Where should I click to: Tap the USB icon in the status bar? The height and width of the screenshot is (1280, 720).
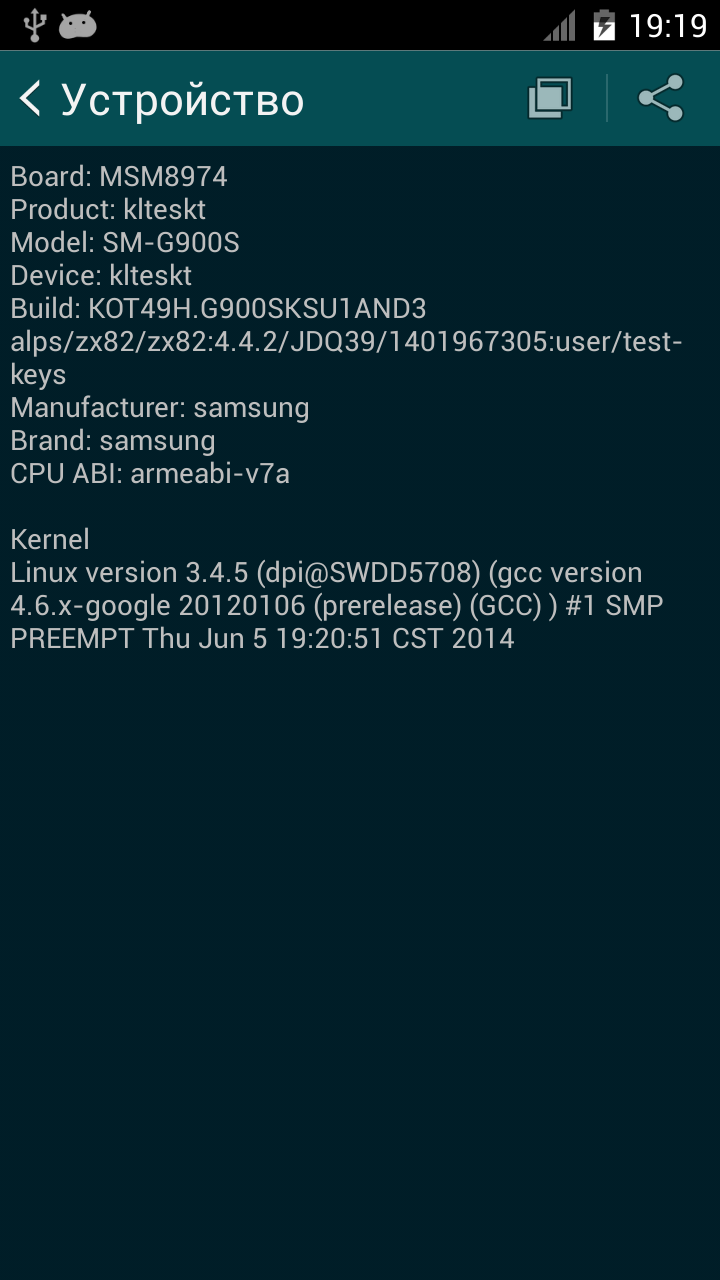pyautogui.click(x=34, y=24)
